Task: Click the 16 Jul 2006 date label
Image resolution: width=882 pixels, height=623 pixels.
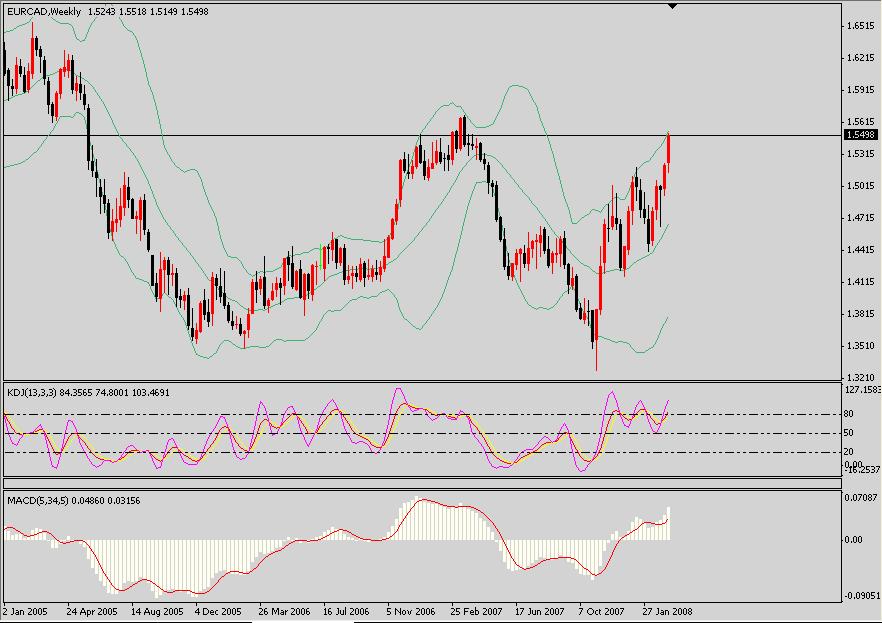Action: (x=346, y=612)
